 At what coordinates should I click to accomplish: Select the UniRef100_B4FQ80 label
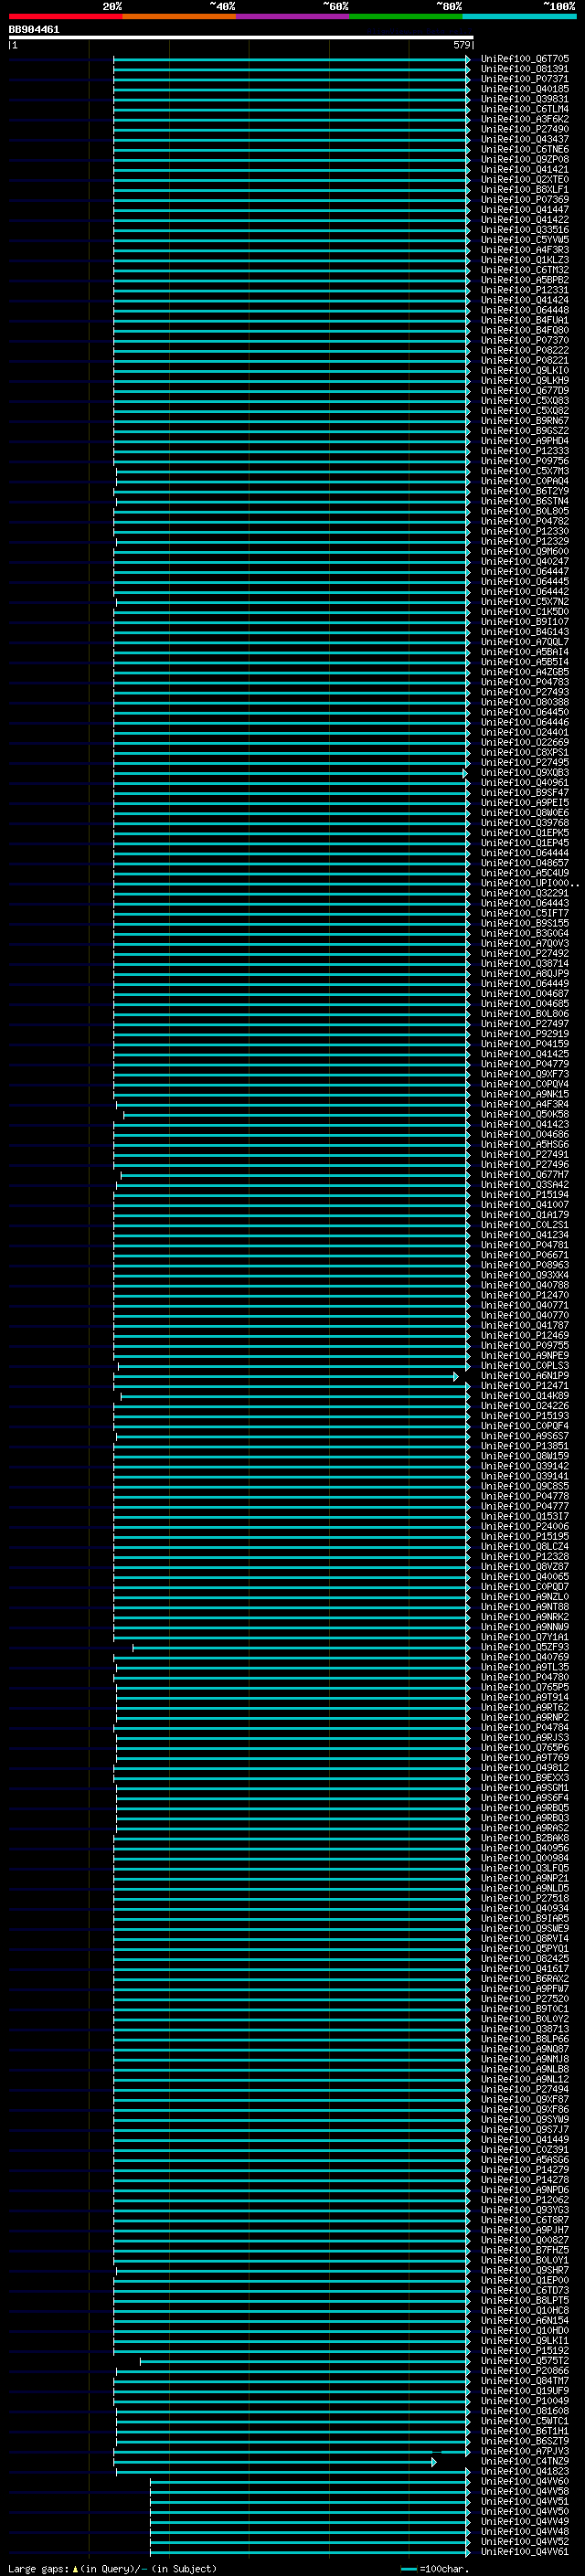525,330
